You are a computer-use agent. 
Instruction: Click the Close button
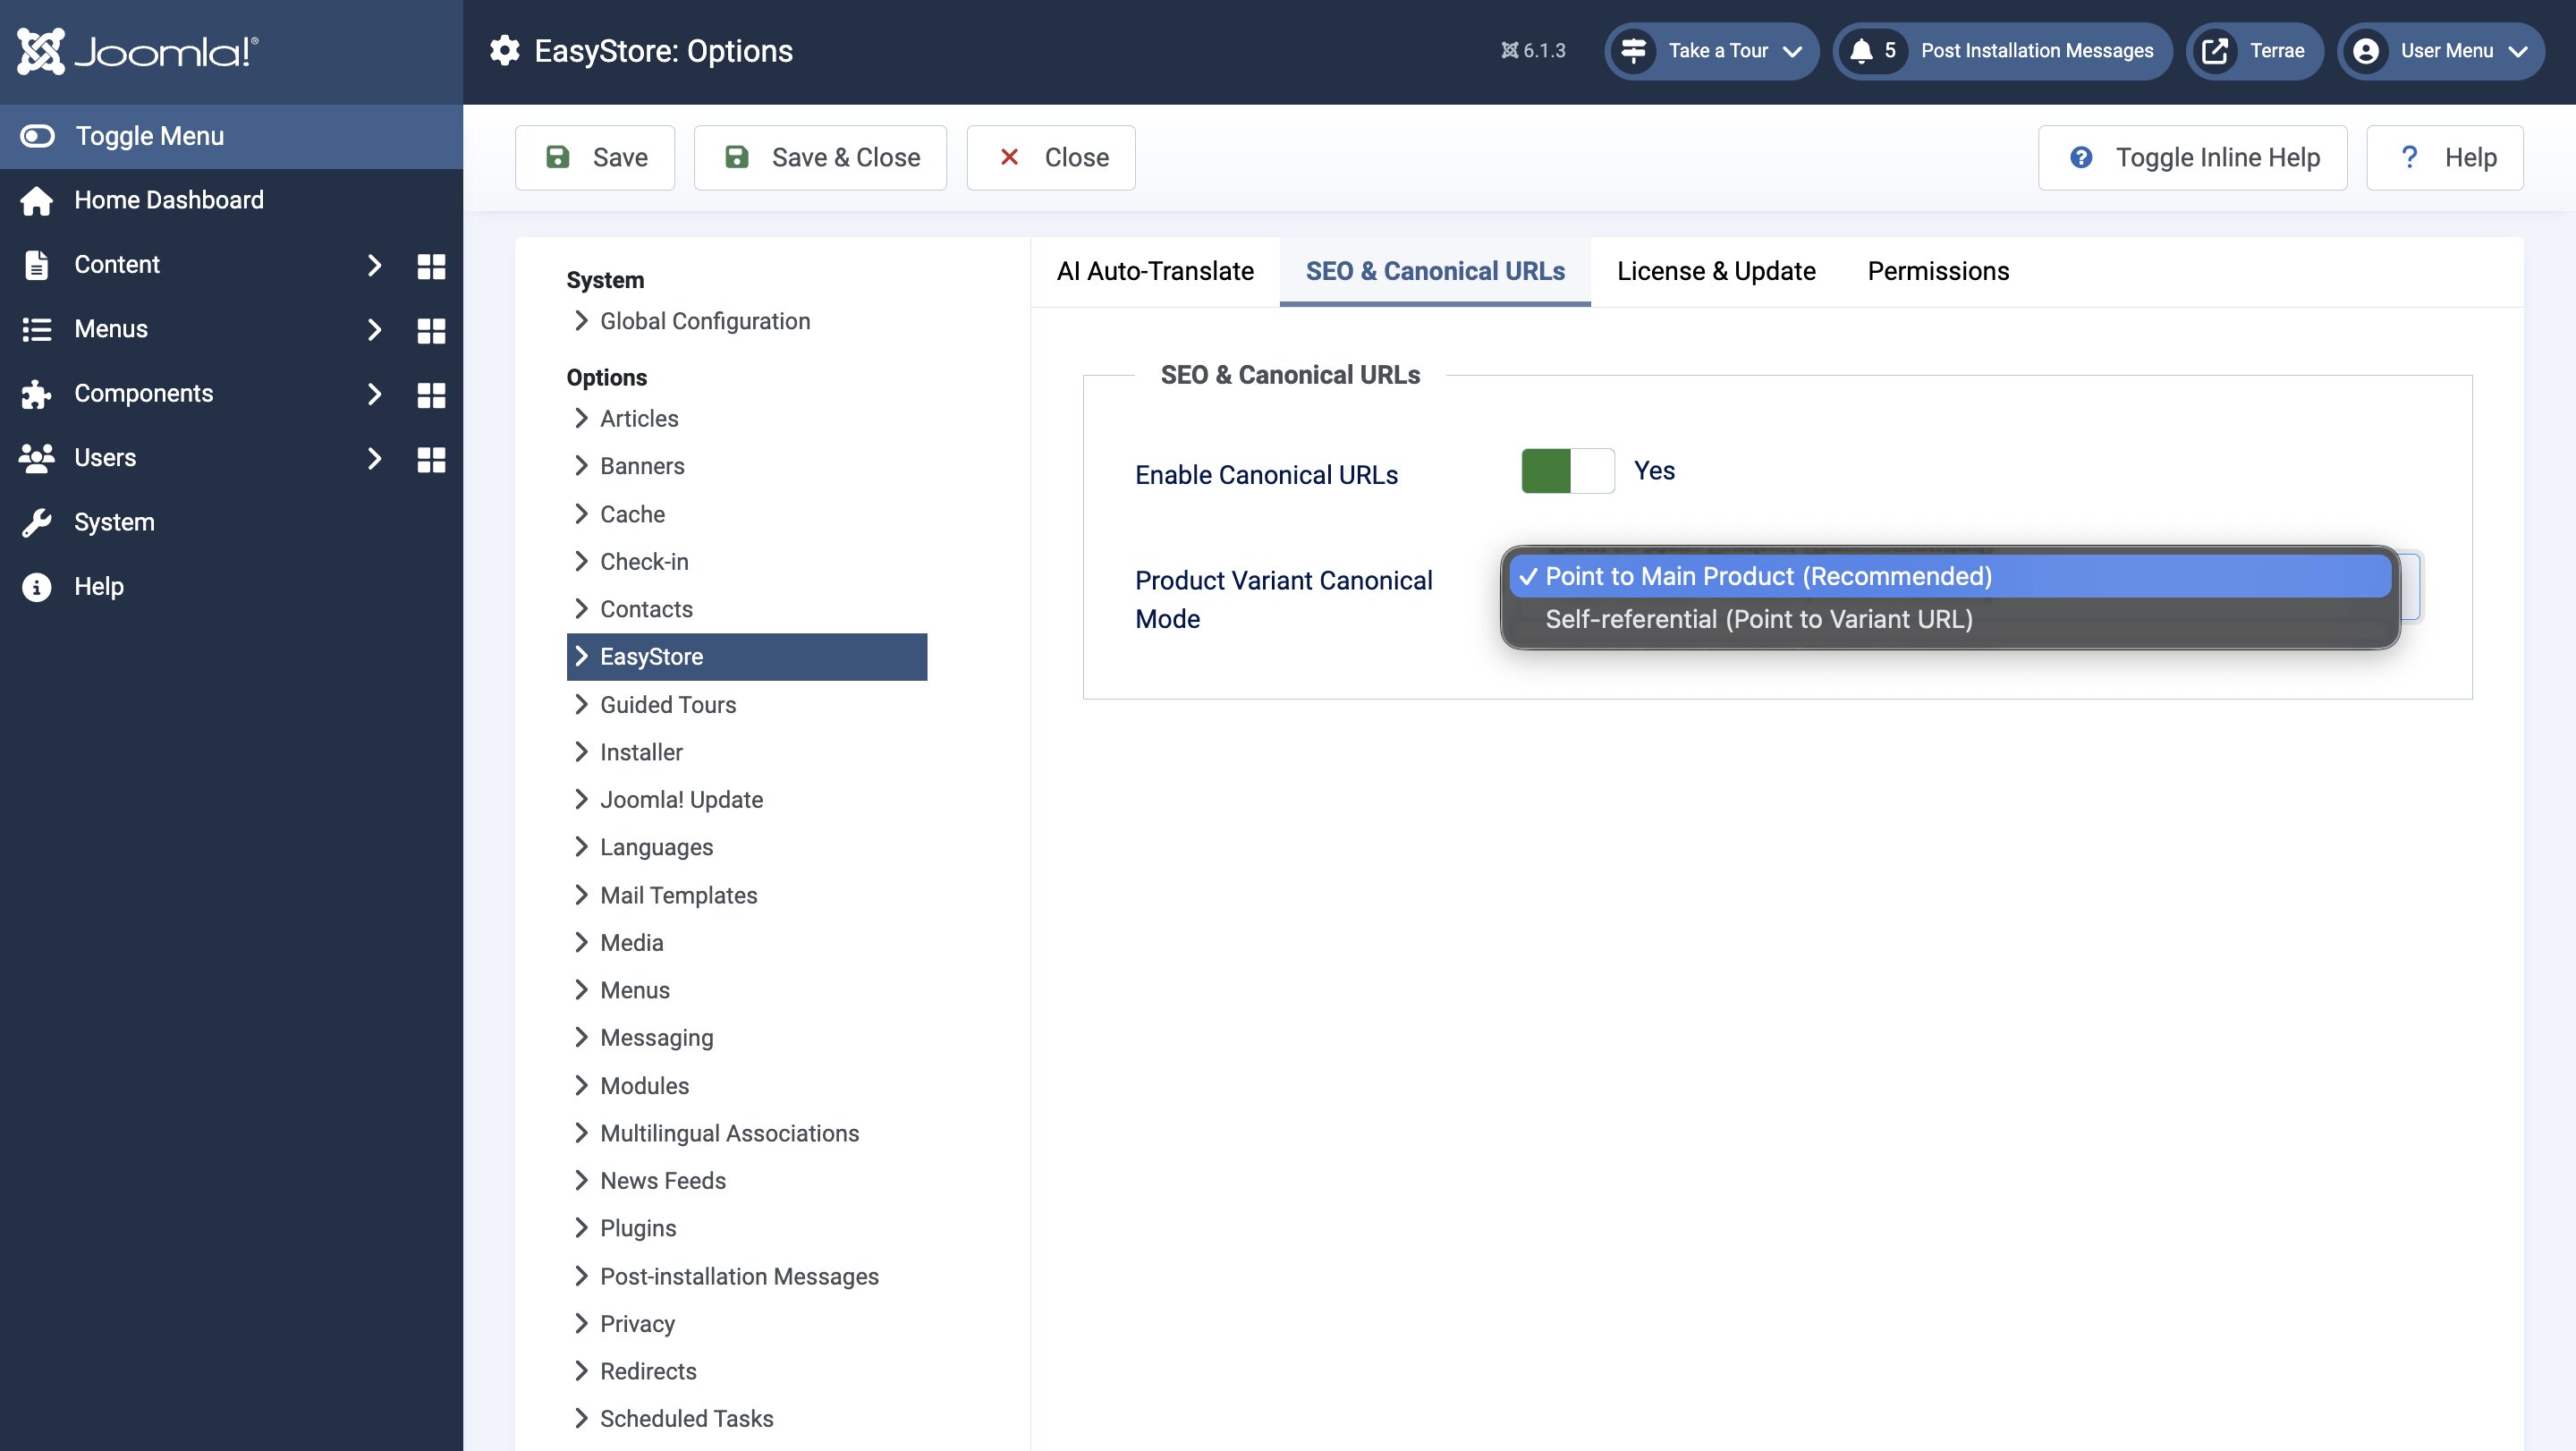[1051, 158]
